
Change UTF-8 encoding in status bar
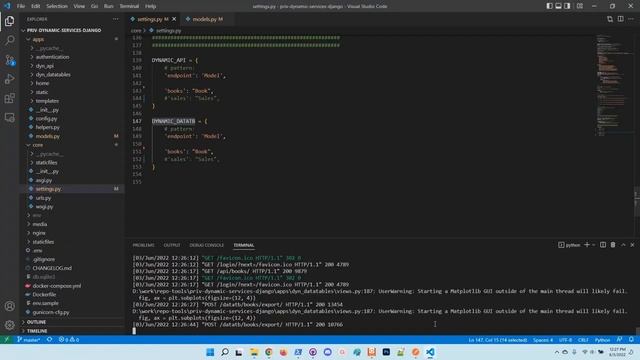(565, 340)
